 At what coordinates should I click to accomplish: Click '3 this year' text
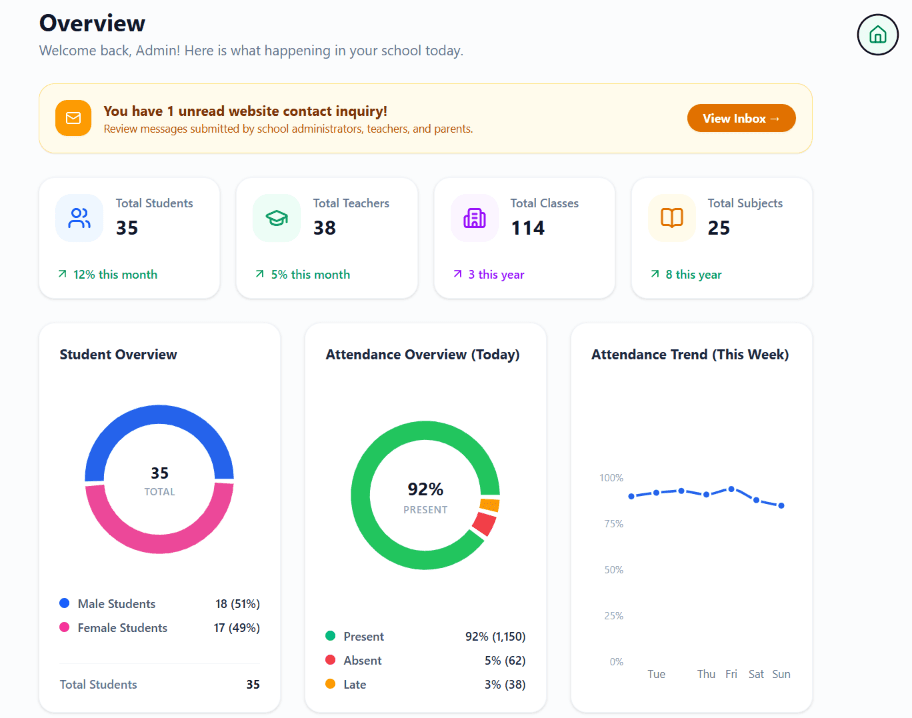tap(496, 275)
